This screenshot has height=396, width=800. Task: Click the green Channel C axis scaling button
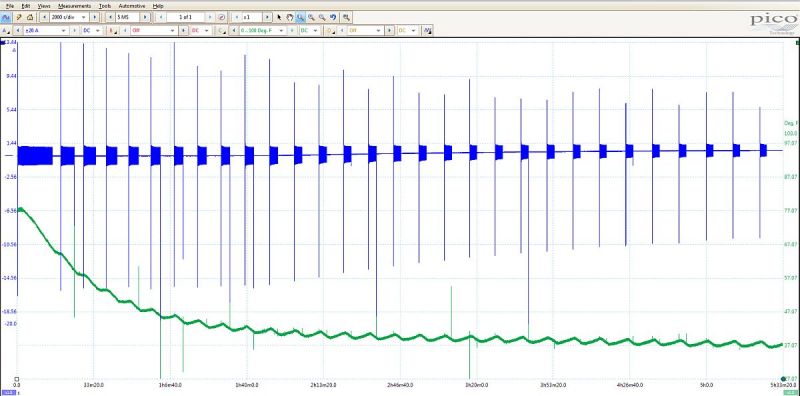(x=792, y=393)
